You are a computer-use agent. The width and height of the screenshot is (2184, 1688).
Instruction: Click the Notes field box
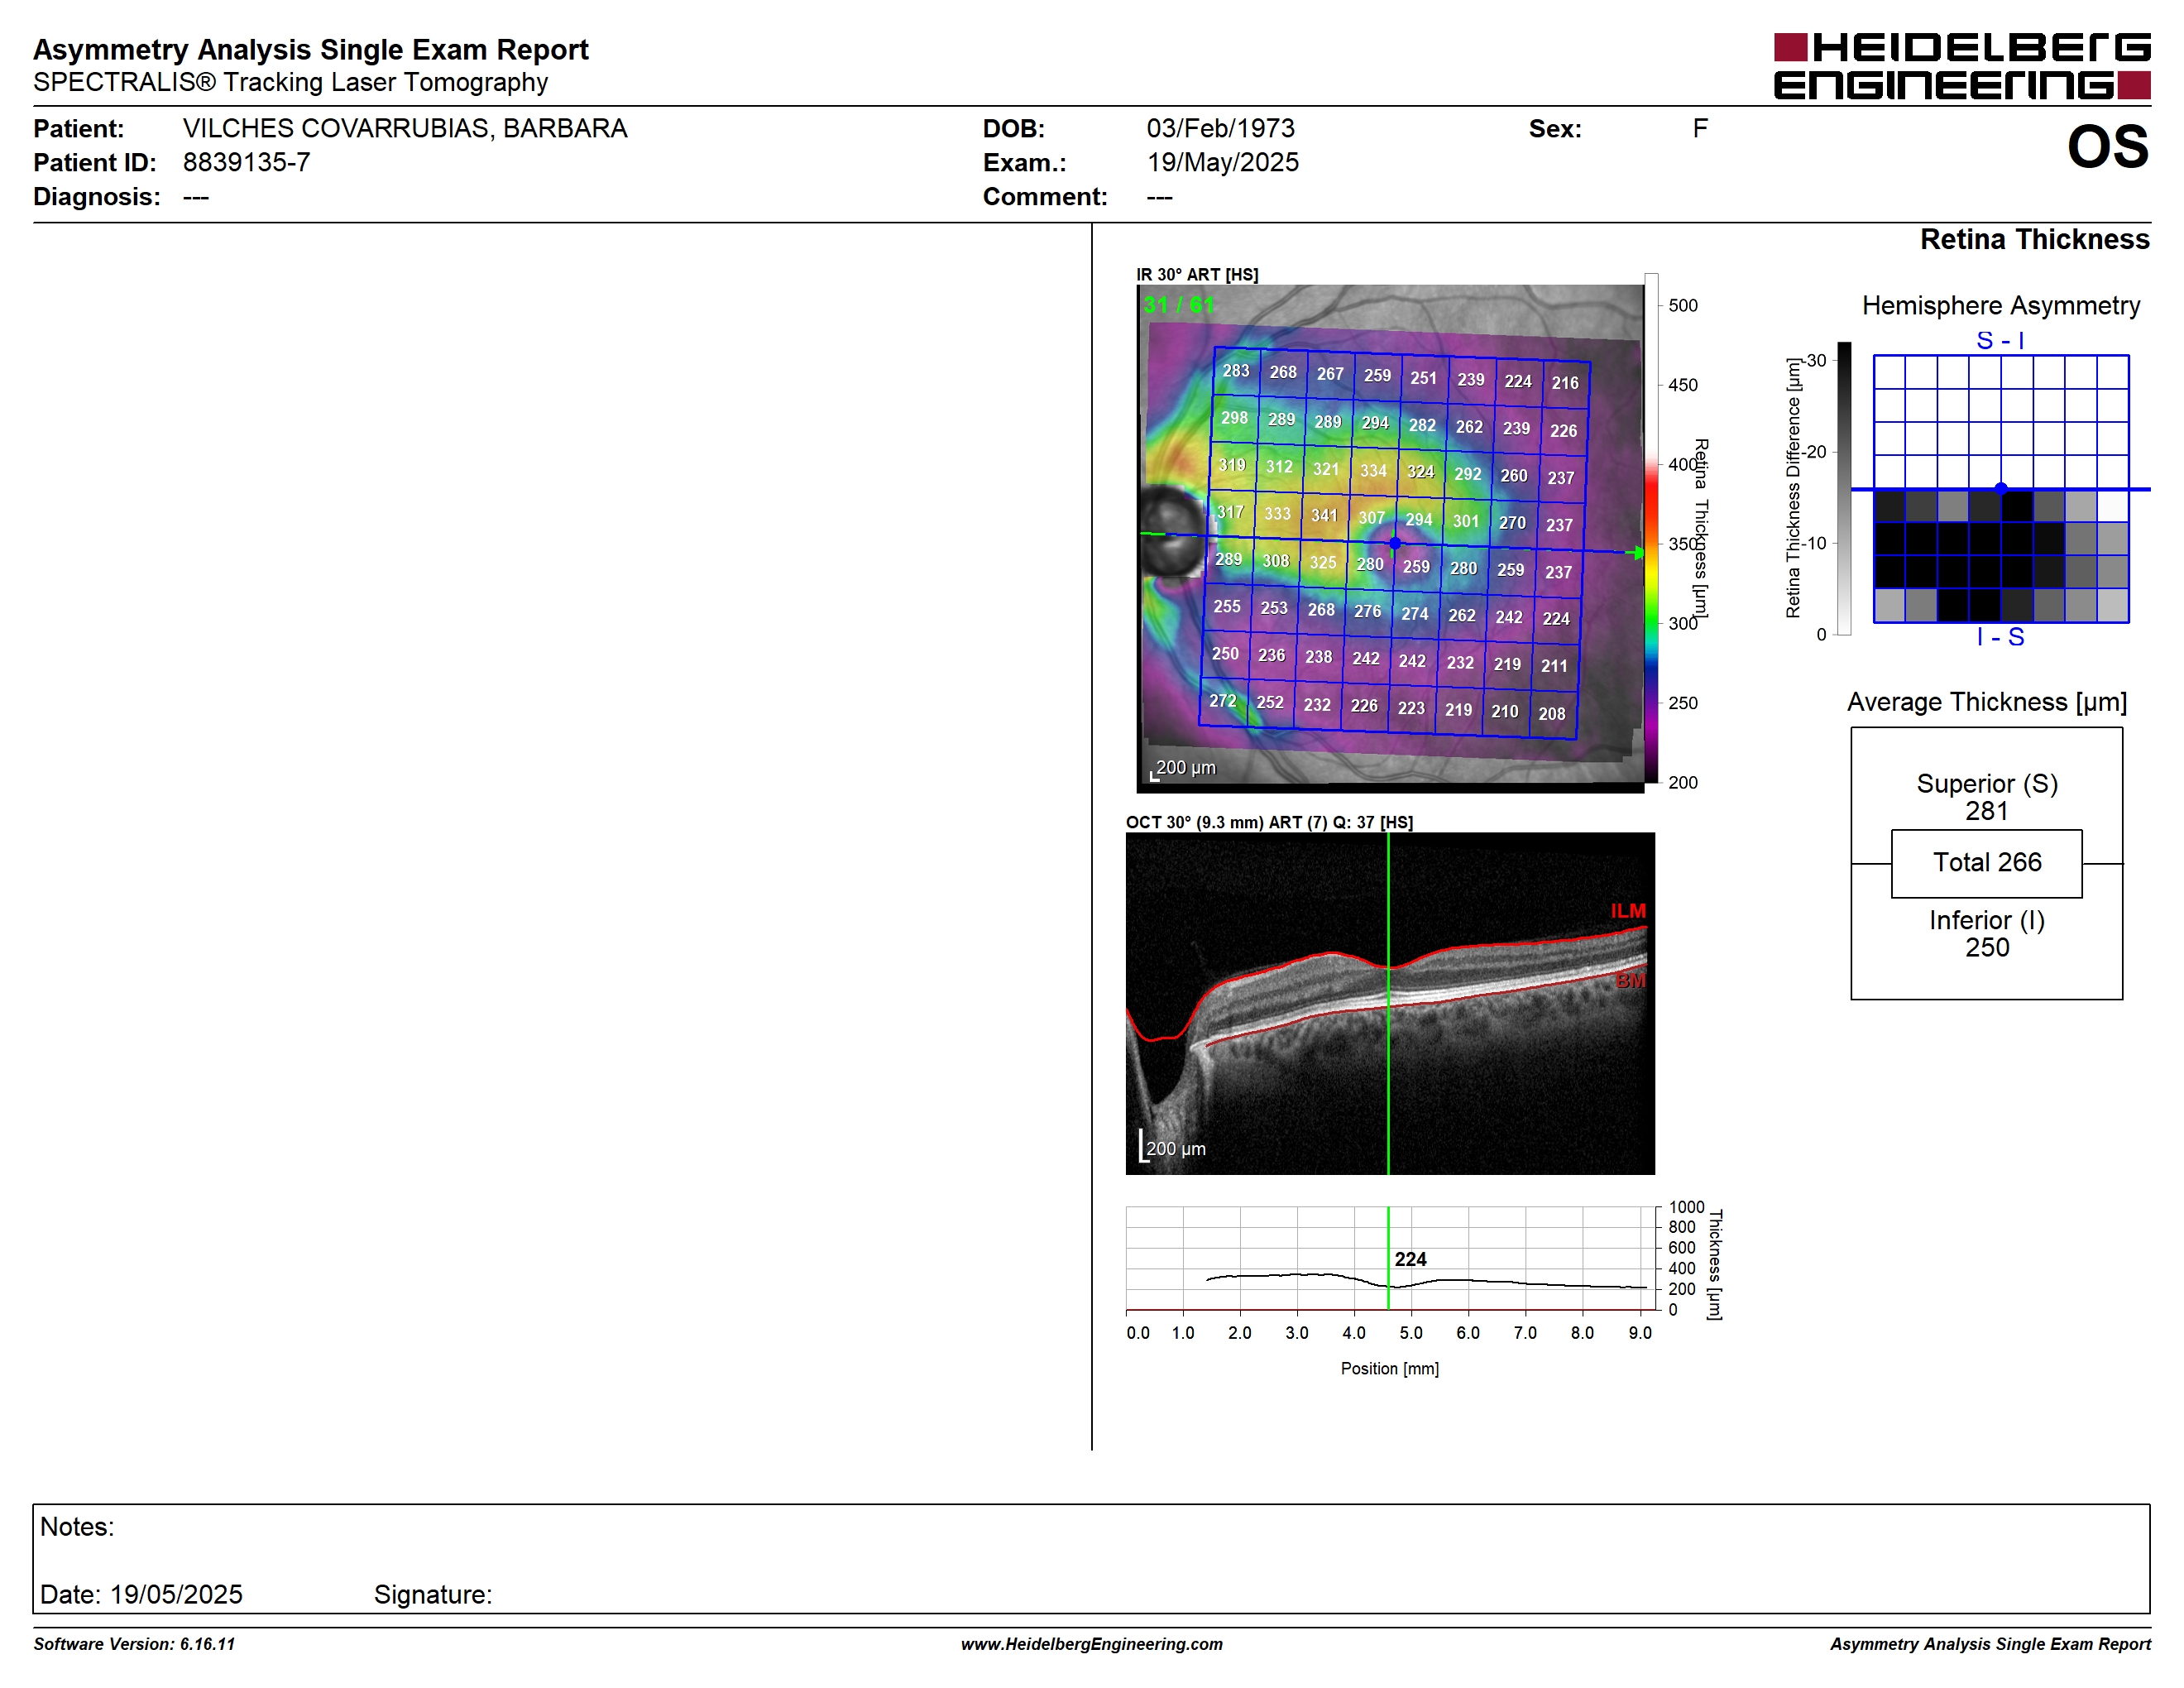1091,1558
